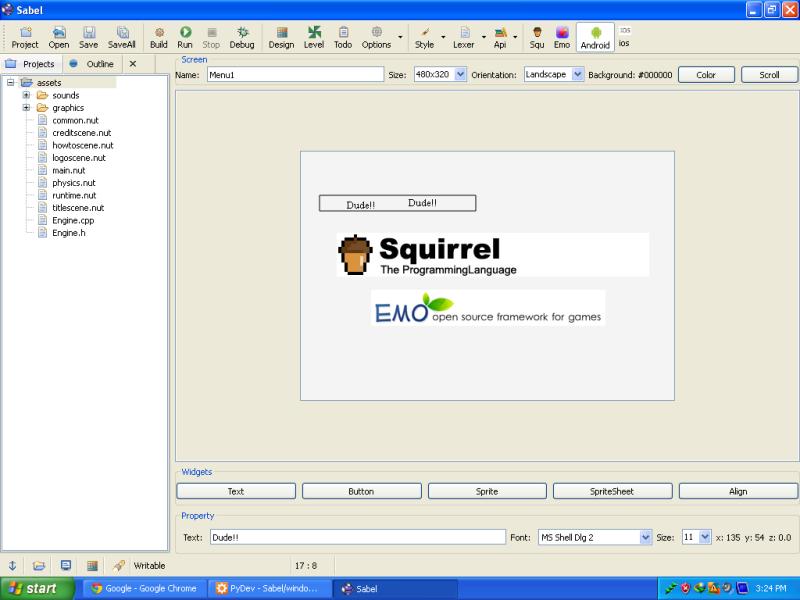Viewport: 800px width, 600px height.
Task: Open the Todo list icon
Action: [343, 38]
